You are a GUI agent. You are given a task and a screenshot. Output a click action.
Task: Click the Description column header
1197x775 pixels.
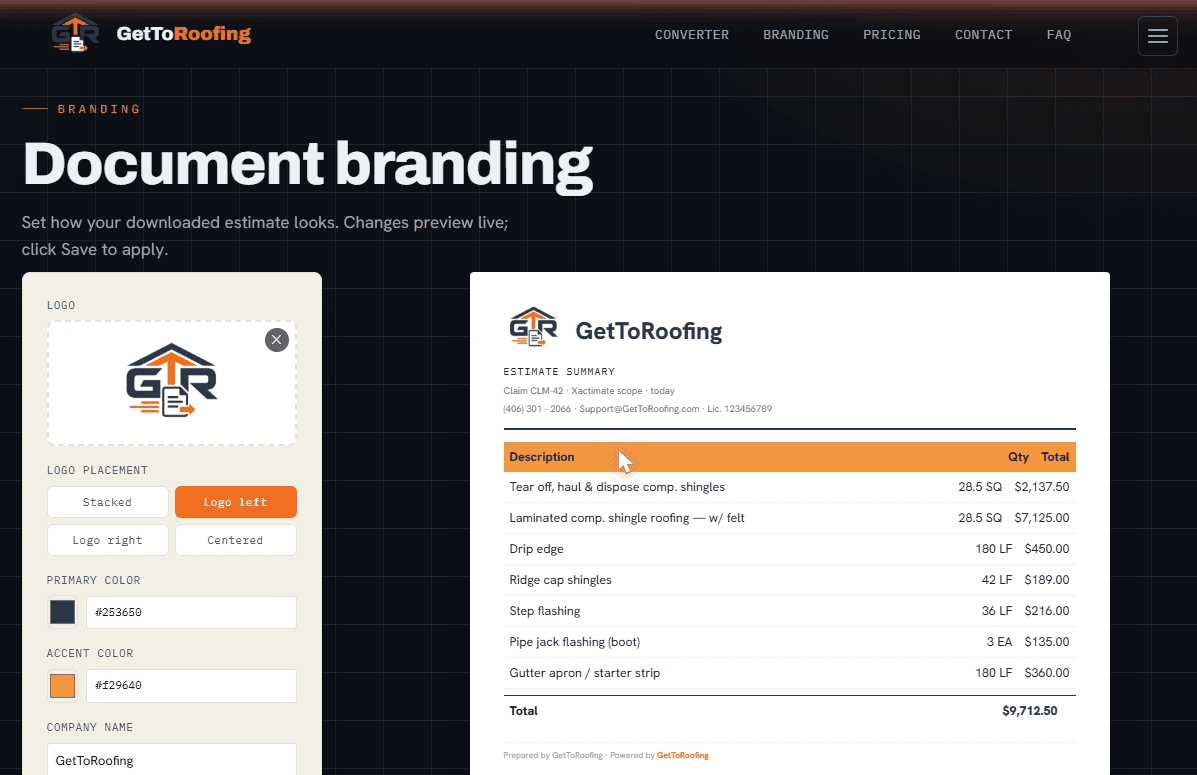pyautogui.click(x=541, y=457)
